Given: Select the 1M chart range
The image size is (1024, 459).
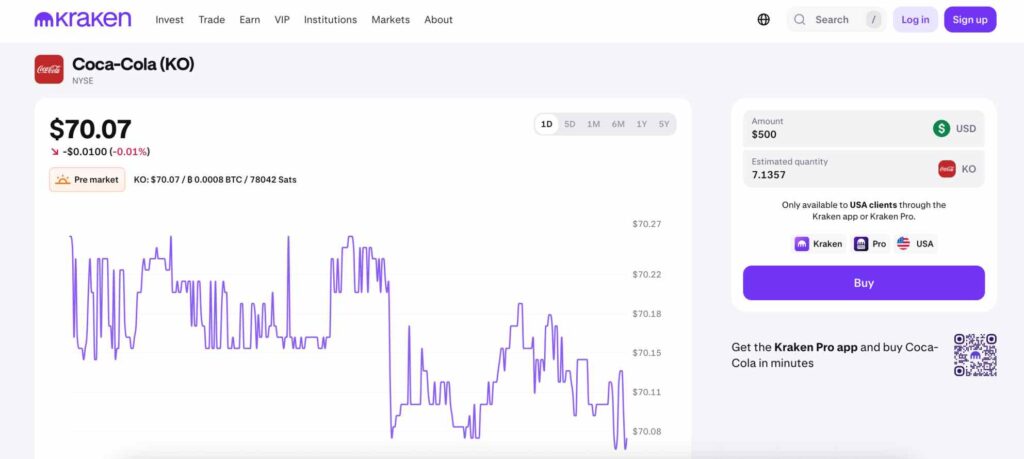Looking at the screenshot, I should click(x=593, y=124).
